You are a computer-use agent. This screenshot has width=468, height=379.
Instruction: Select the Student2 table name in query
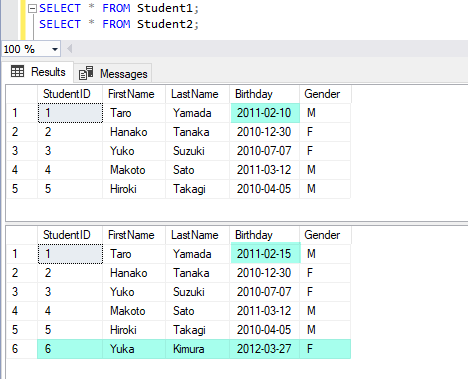pyautogui.click(x=165, y=24)
